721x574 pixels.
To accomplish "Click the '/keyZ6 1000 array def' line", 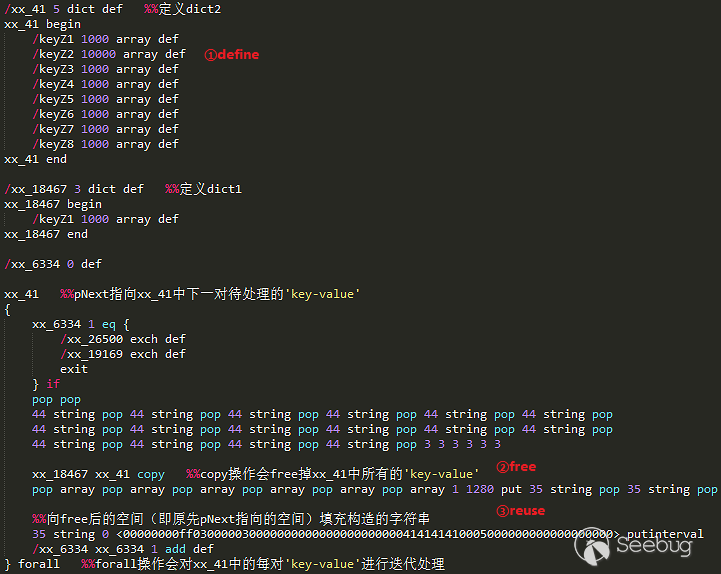I will [105, 114].
